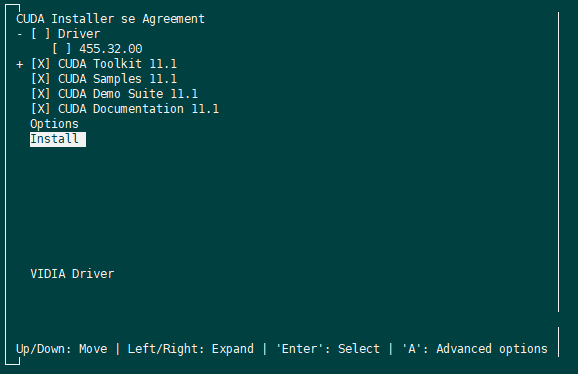Select the CUDA Samples 11.1 label

[x=117, y=79]
